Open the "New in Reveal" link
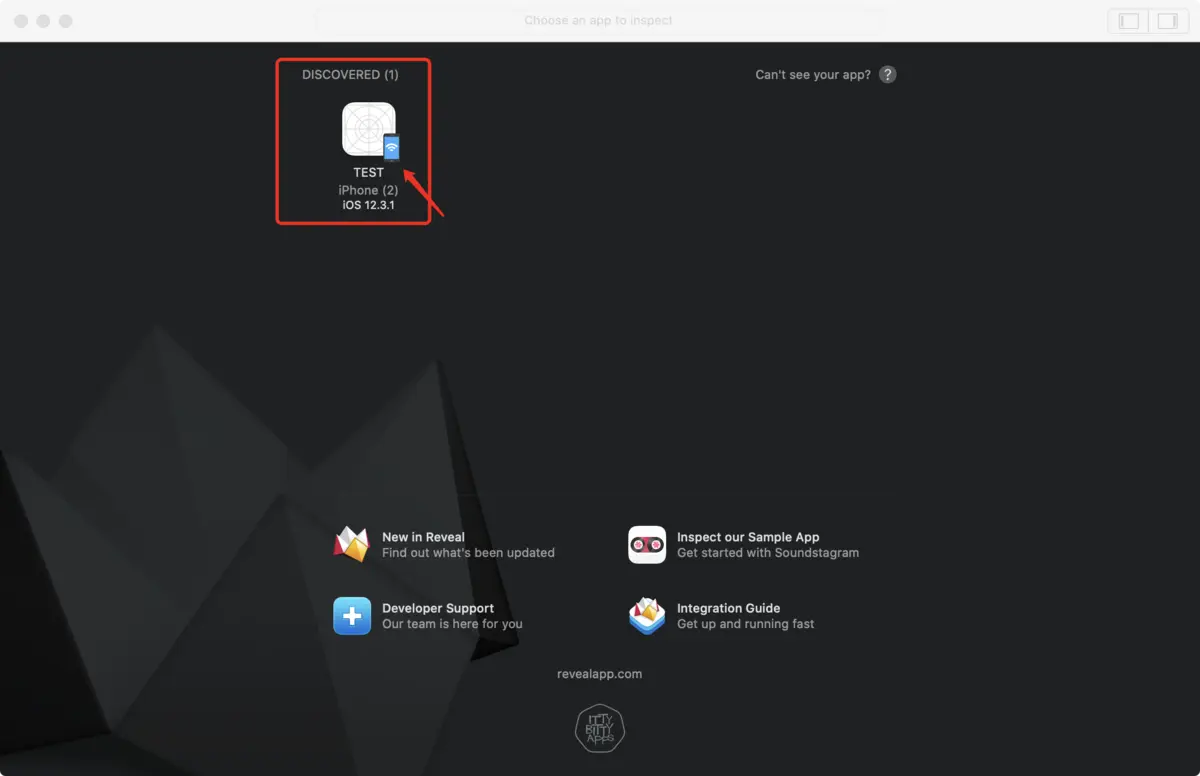Viewport: 1200px width, 776px height. tap(423, 537)
